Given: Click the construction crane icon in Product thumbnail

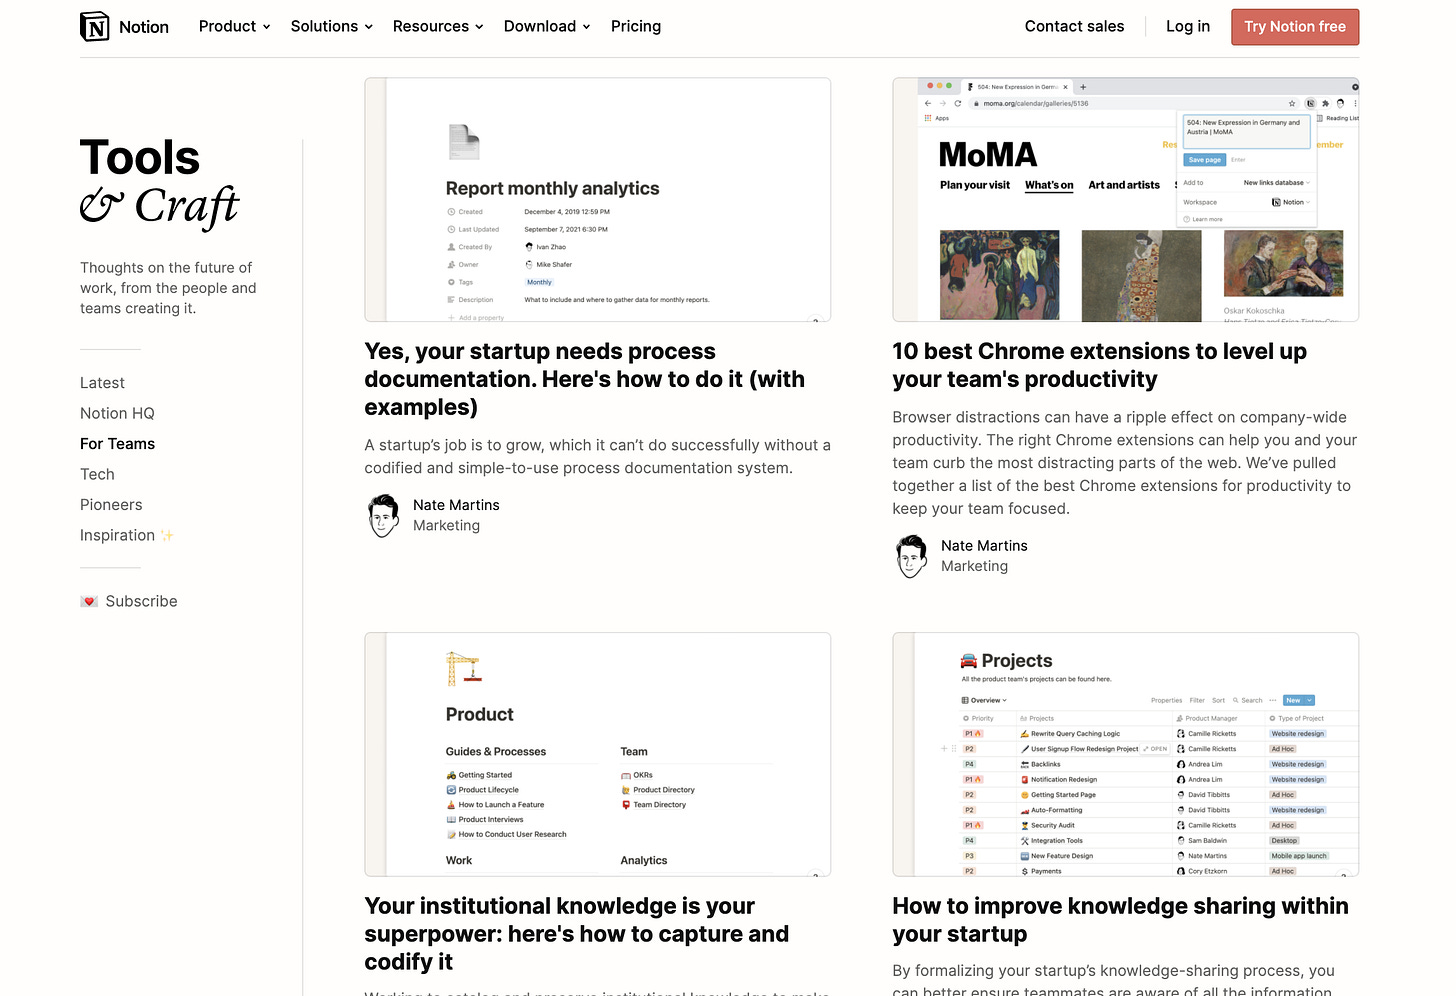Looking at the screenshot, I should pyautogui.click(x=464, y=669).
